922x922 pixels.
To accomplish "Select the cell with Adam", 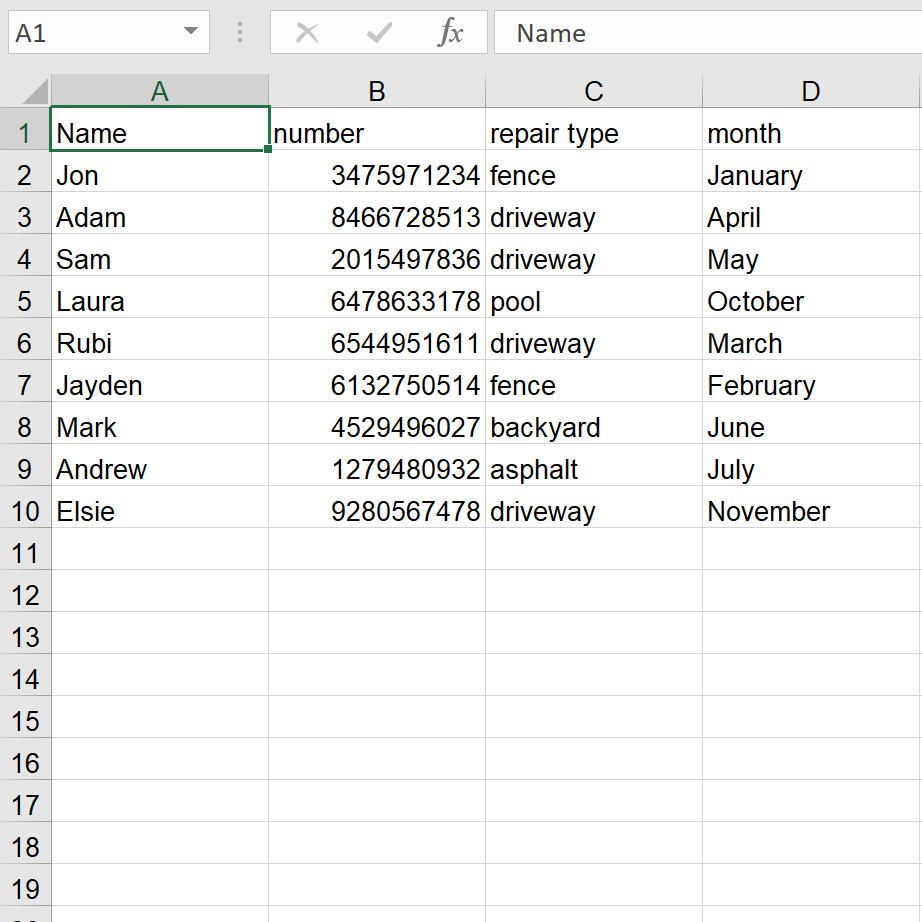I will coord(160,213).
